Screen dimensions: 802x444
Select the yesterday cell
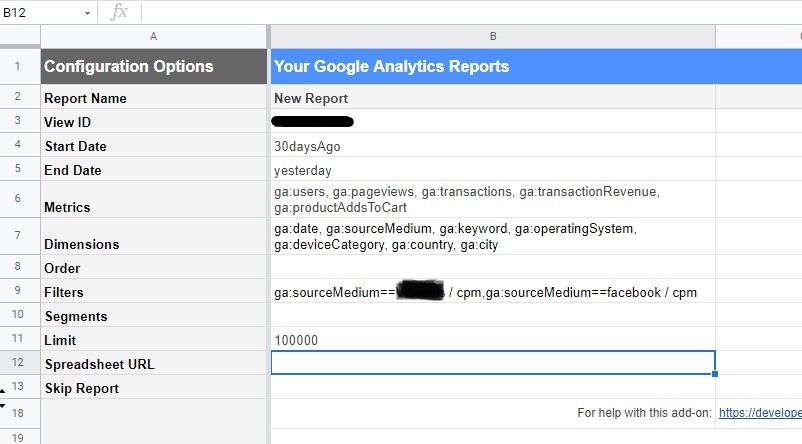click(493, 169)
